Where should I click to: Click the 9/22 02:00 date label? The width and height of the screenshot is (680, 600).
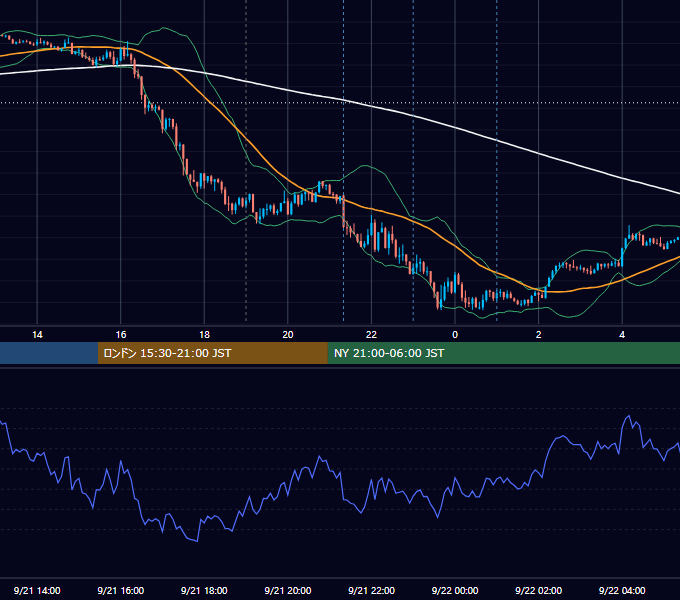coord(538,590)
